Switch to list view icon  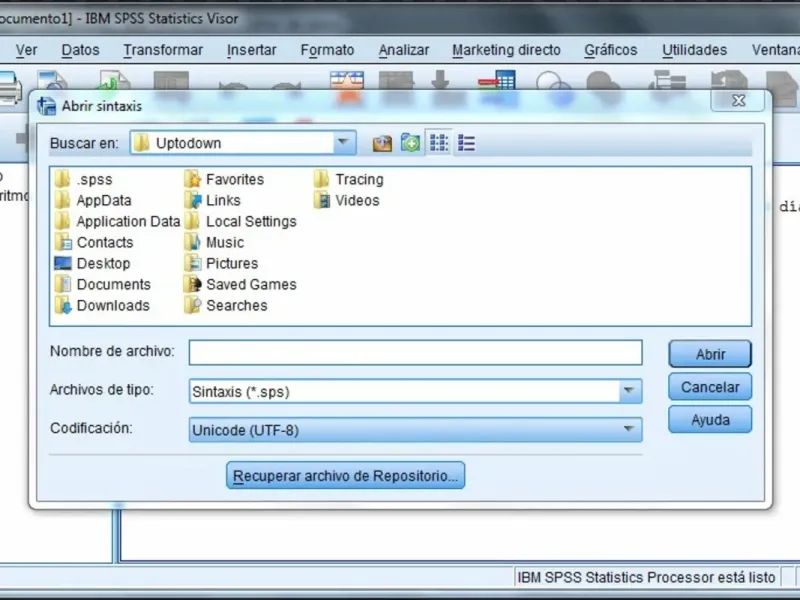pos(439,143)
